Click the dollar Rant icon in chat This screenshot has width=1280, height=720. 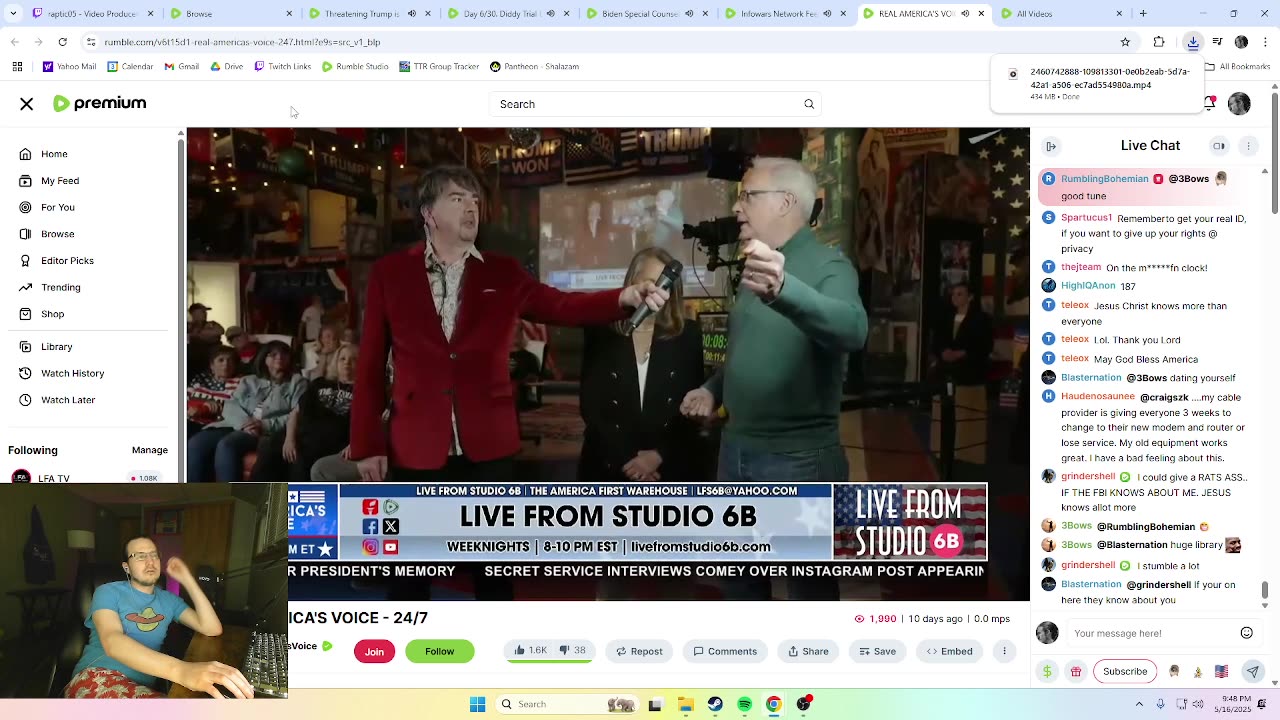[x=1047, y=672]
